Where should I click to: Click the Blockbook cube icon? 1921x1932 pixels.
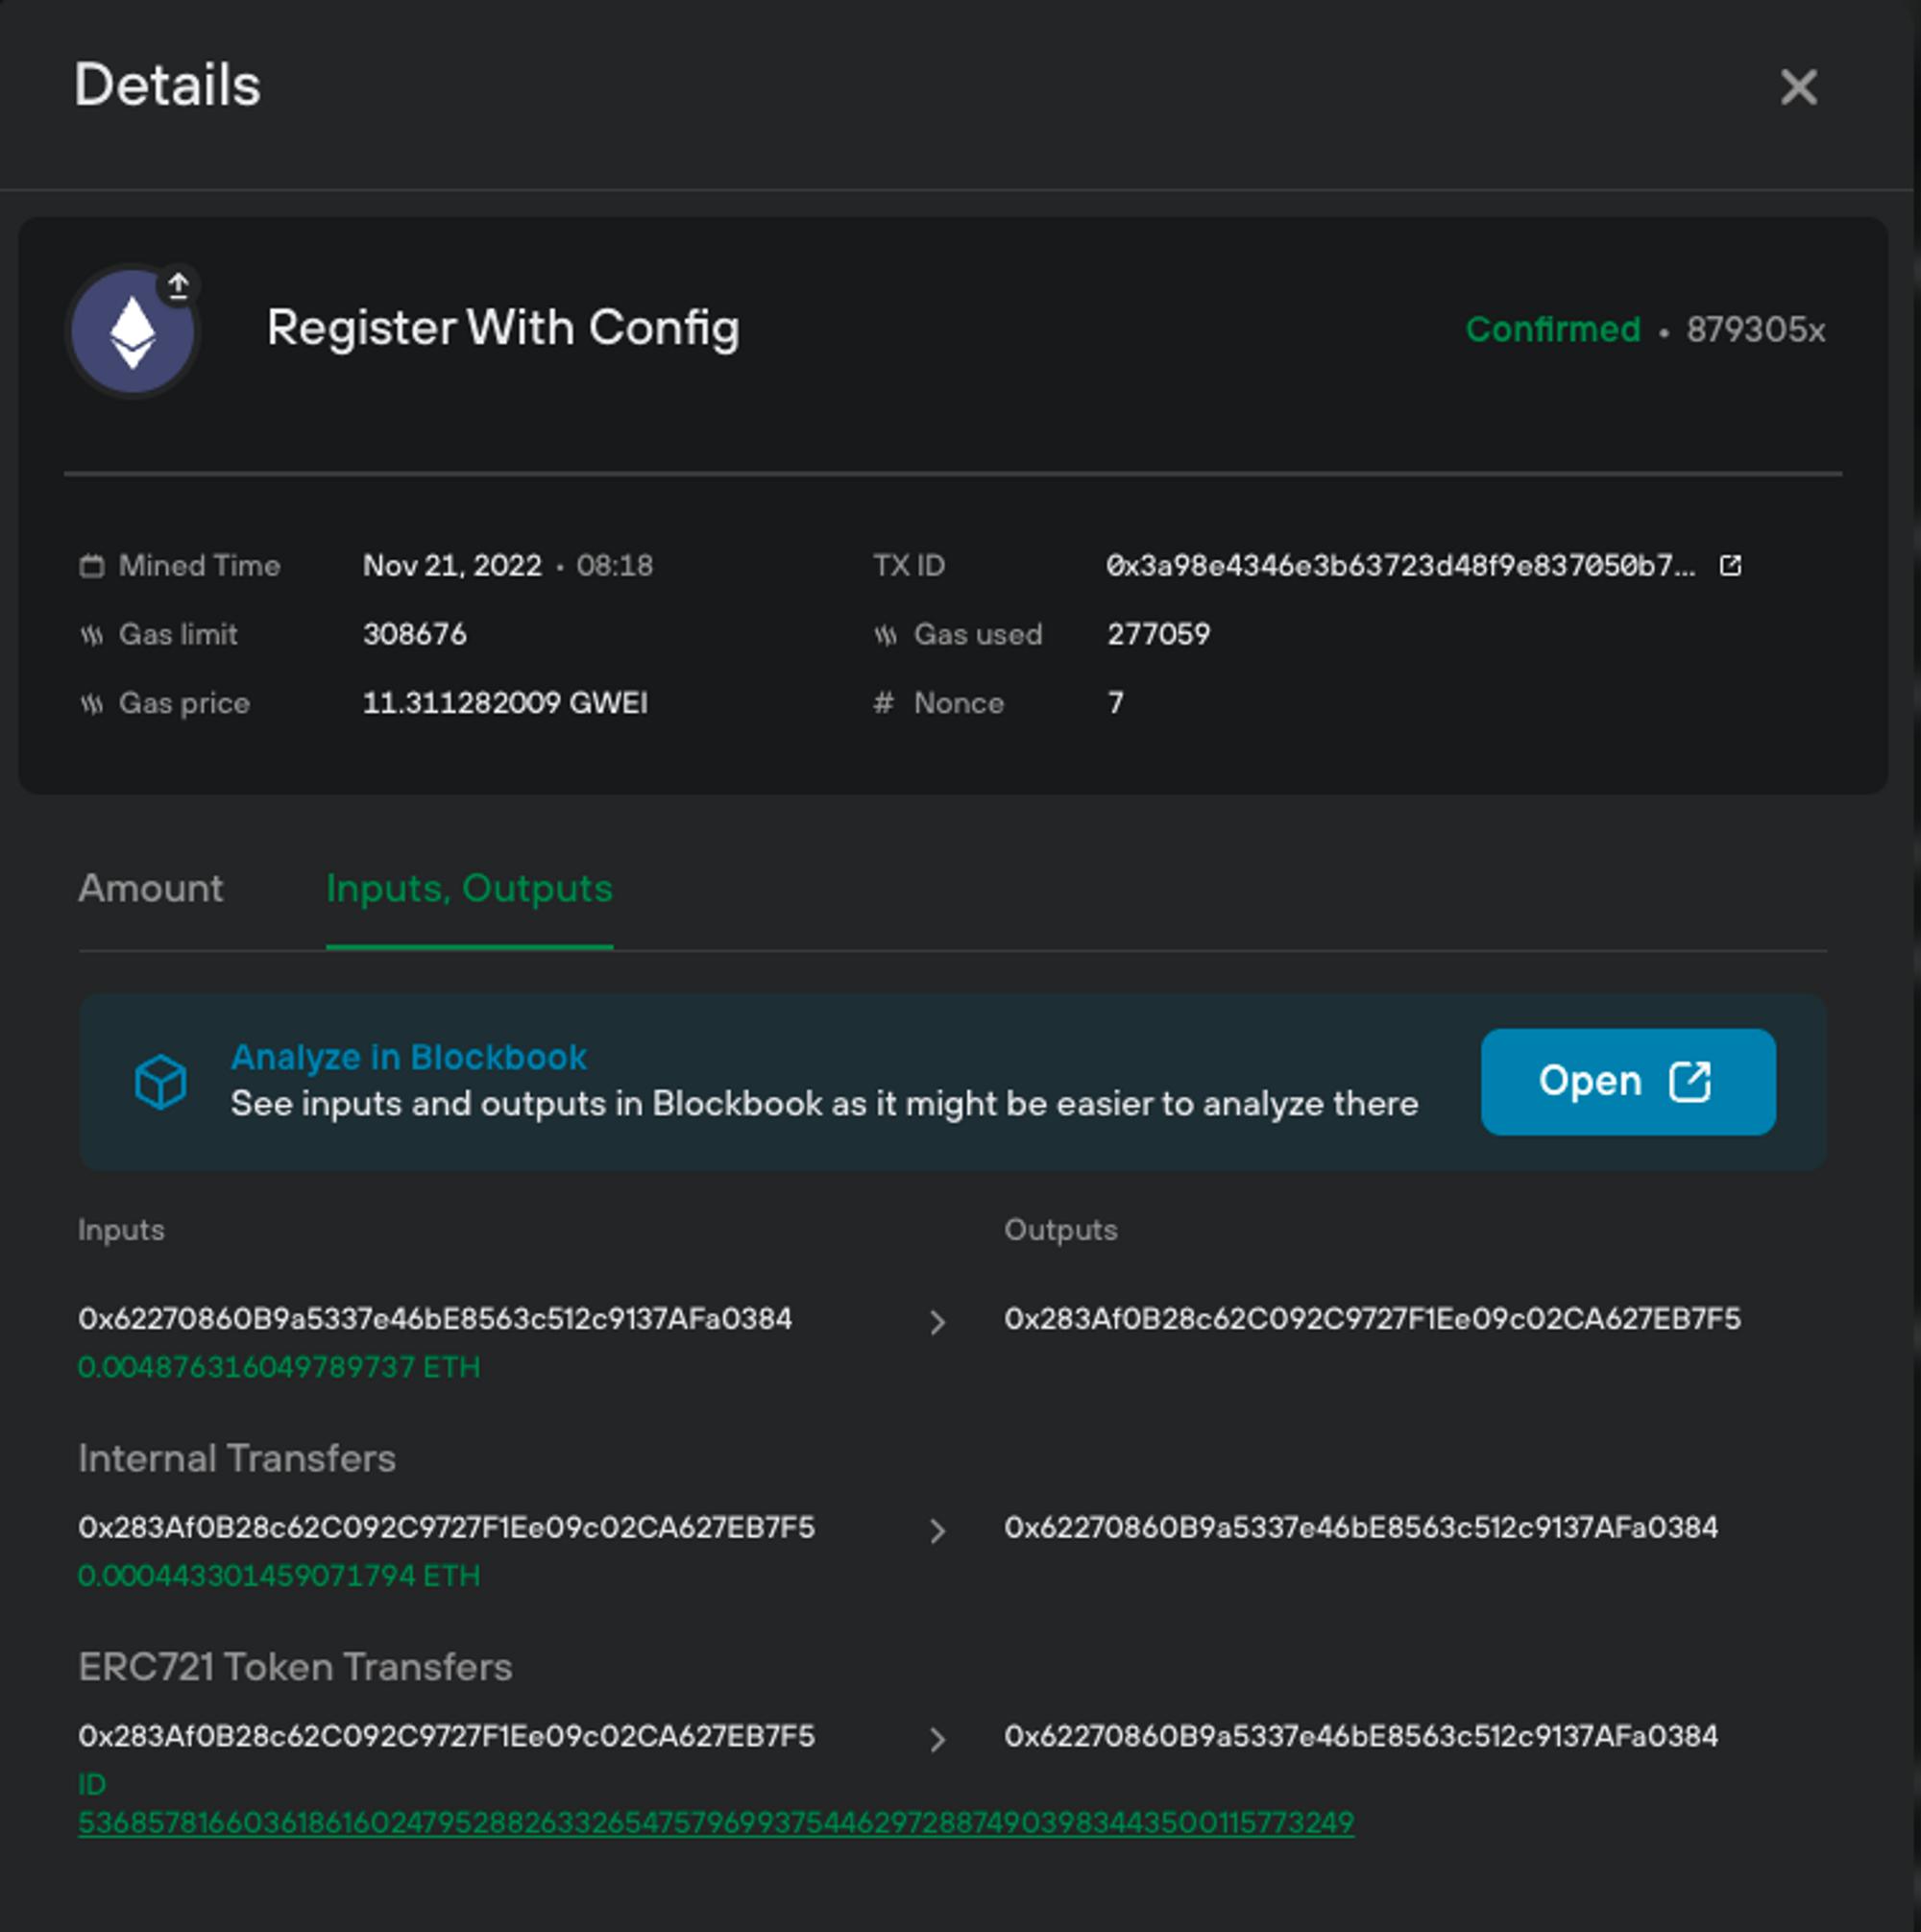pyautogui.click(x=160, y=1081)
